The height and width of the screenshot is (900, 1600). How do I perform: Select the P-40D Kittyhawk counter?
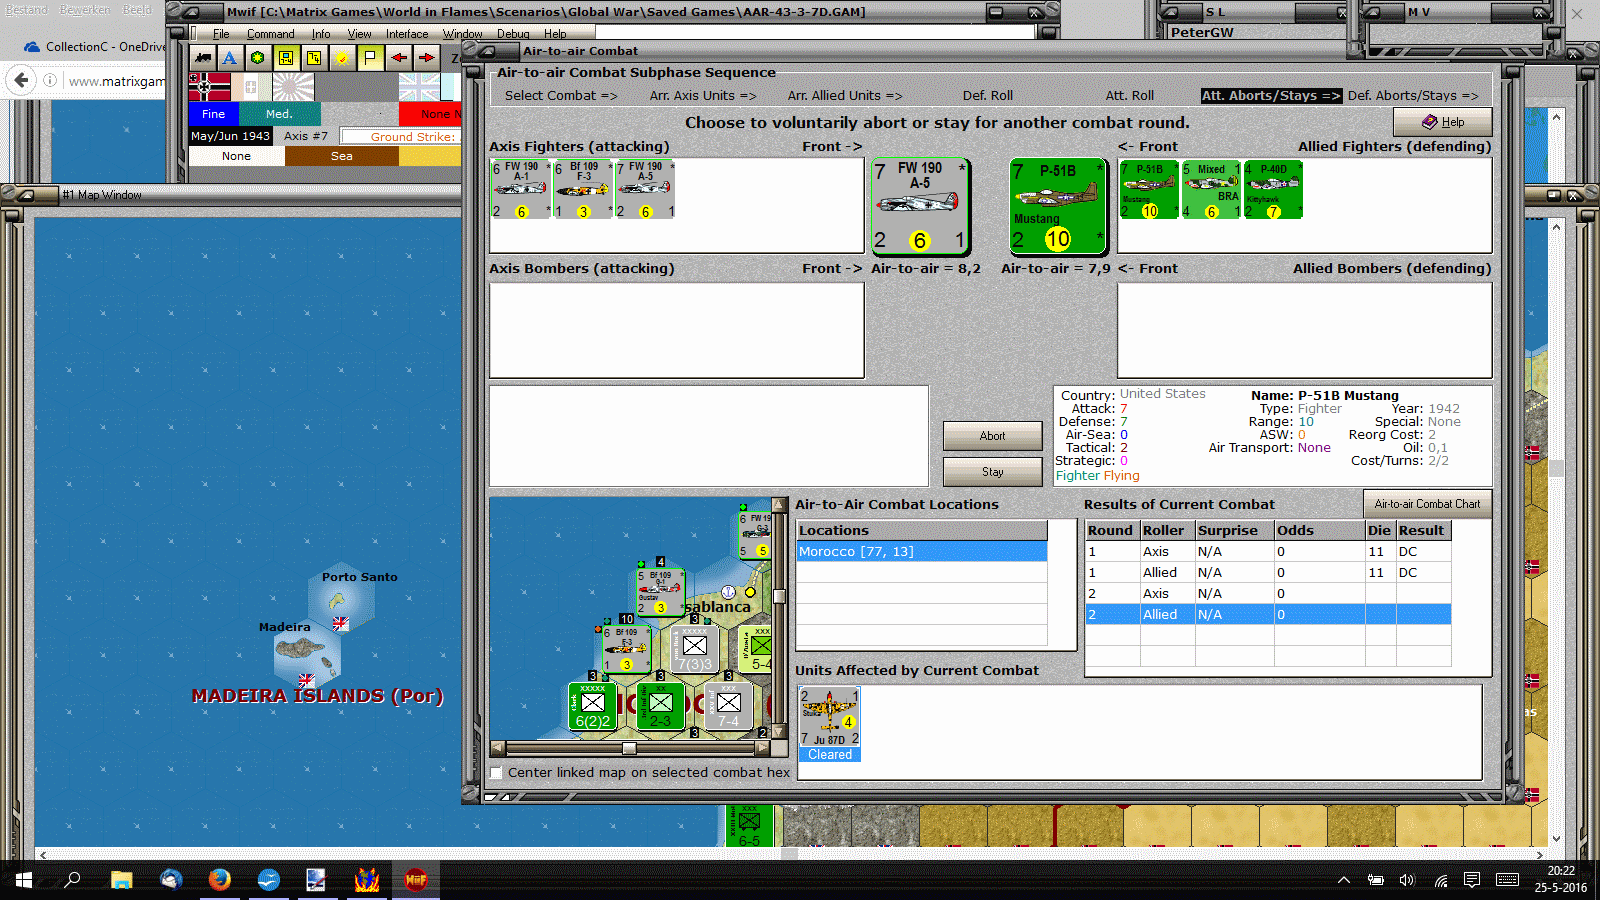pos(1273,190)
